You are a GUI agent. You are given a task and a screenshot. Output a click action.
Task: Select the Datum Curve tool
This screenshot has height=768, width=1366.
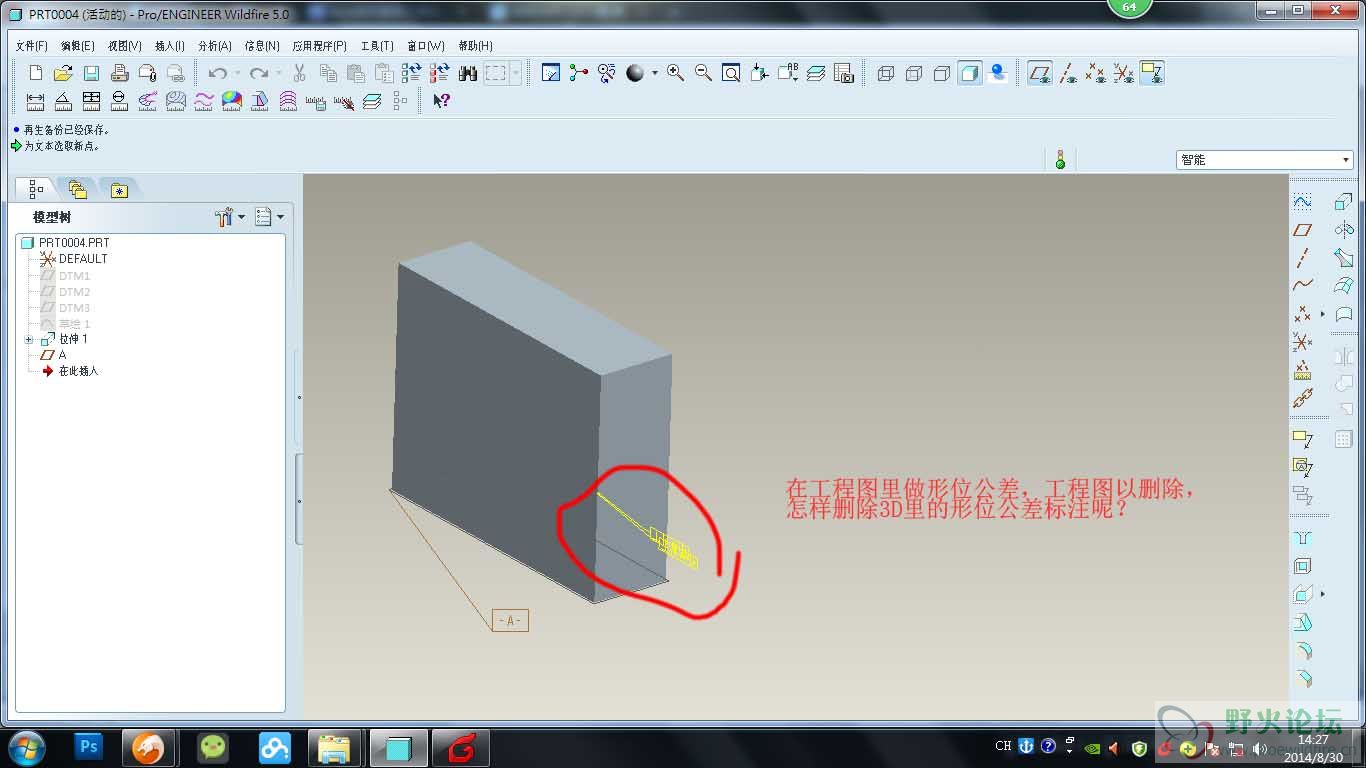1302,286
